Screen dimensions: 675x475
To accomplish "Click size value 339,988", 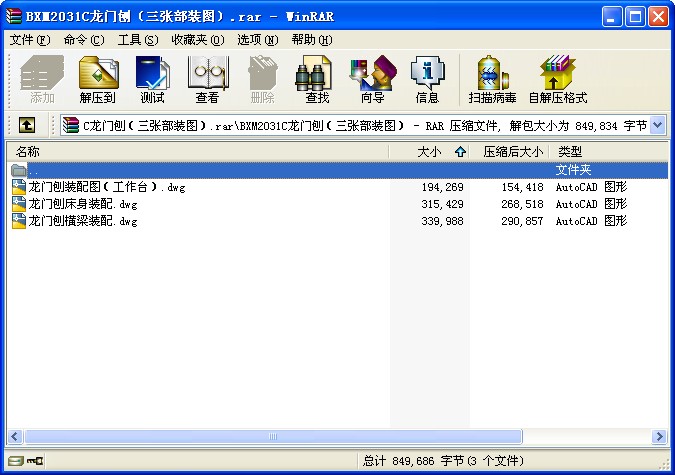I will coord(442,221).
